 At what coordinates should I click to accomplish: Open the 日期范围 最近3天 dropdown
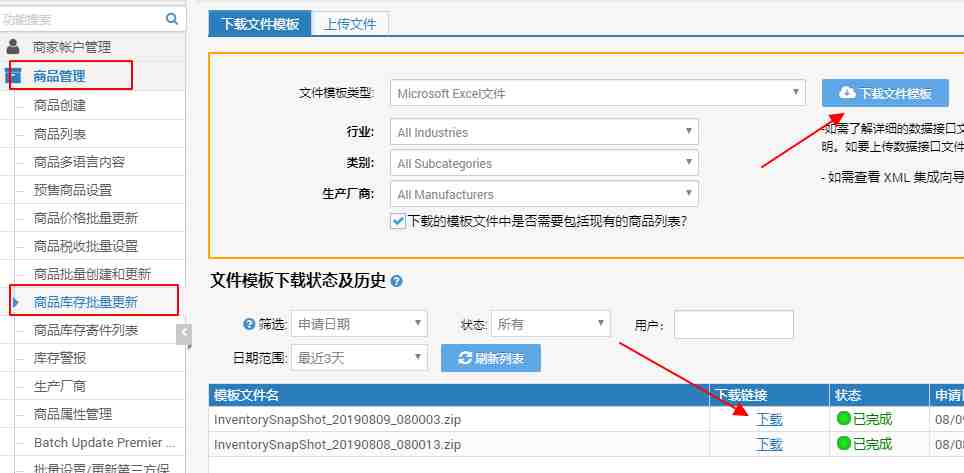(360, 358)
